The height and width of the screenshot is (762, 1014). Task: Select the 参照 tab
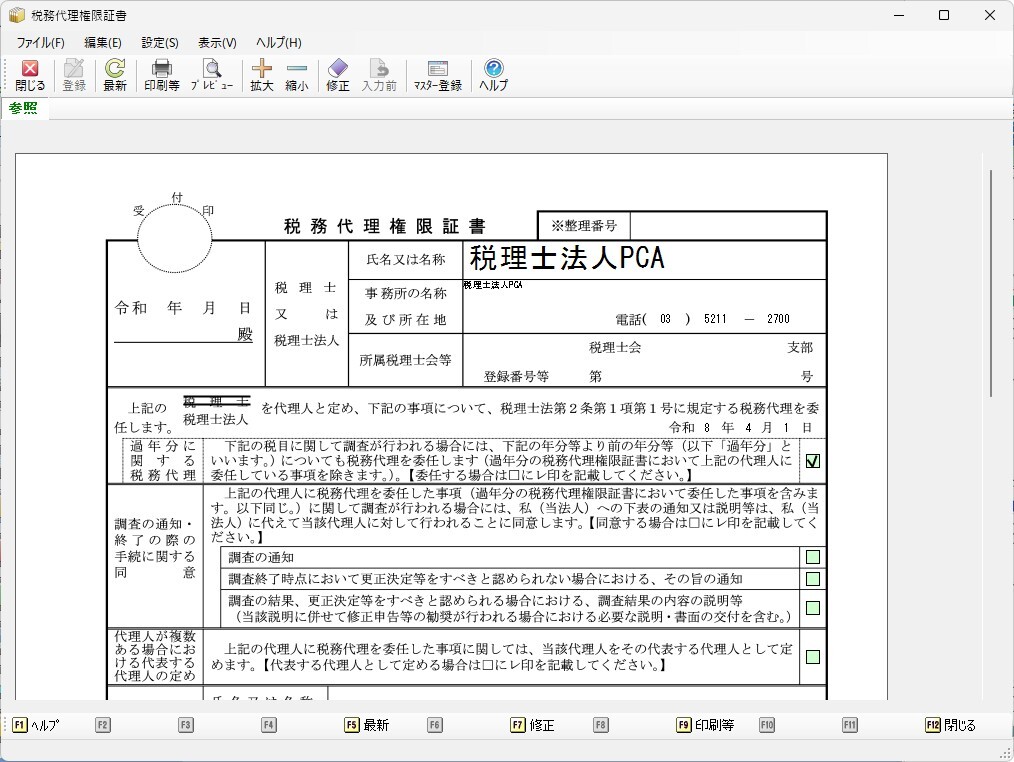23,108
